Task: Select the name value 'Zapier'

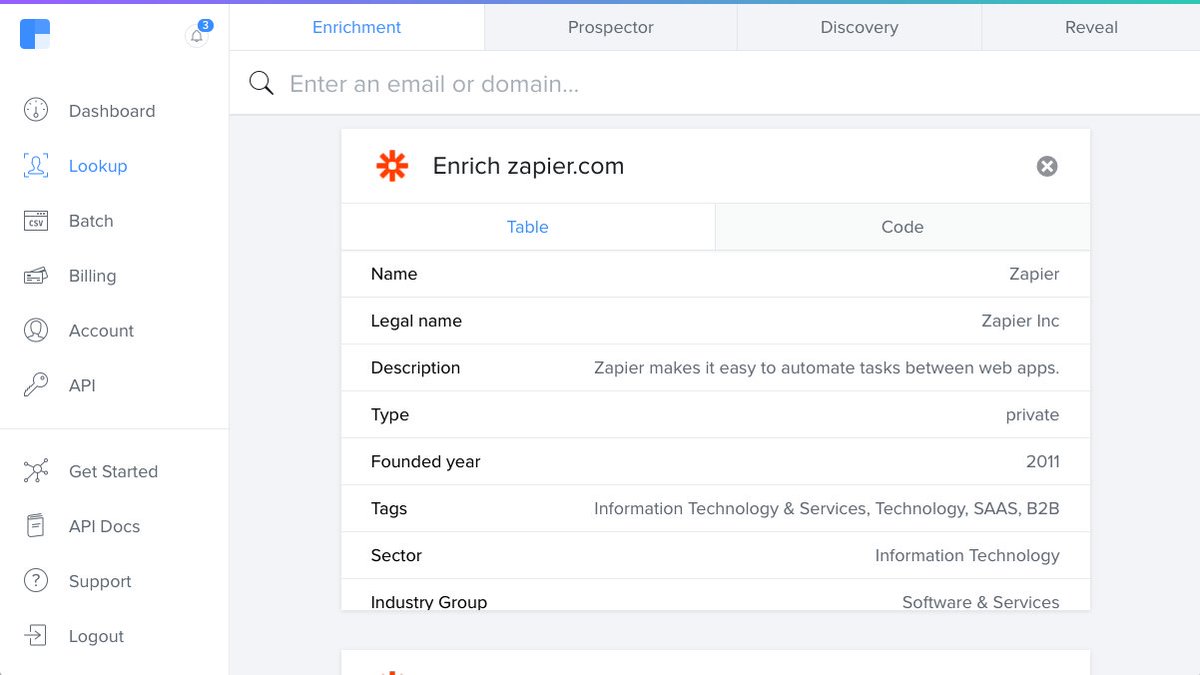Action: [x=1034, y=274]
